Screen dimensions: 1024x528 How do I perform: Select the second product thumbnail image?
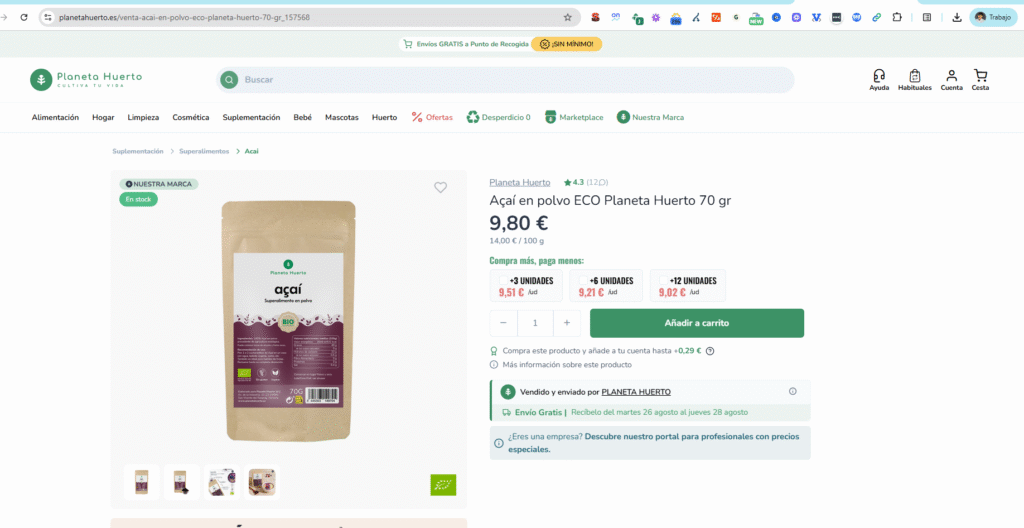pos(182,482)
